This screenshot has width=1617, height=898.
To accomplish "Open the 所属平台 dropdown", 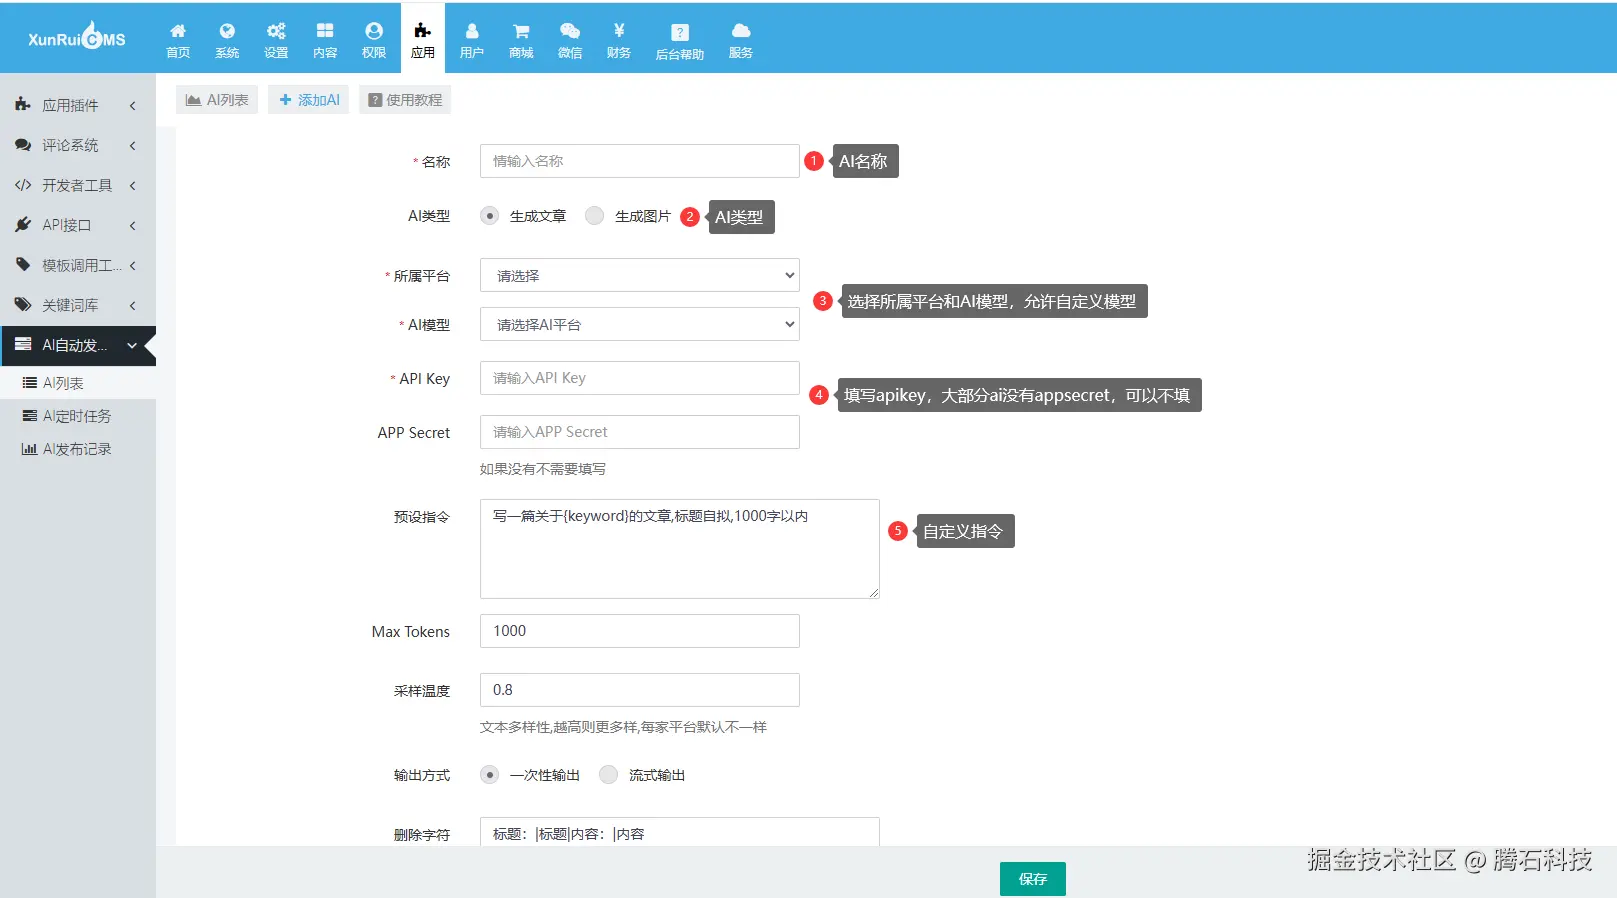I will (640, 275).
